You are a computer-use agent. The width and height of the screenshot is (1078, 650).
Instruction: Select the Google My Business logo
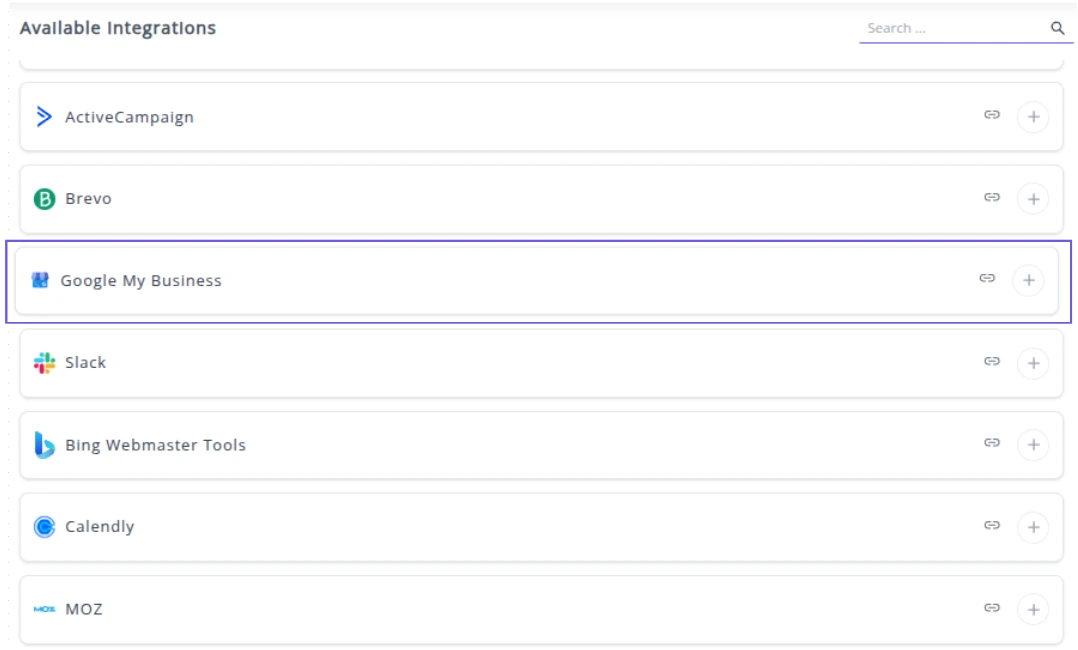pyautogui.click(x=40, y=281)
